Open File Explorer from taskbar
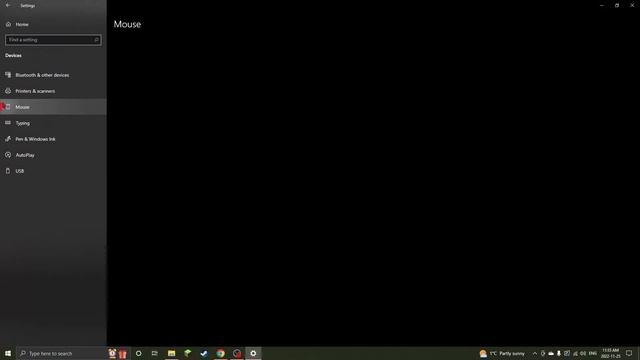The width and height of the screenshot is (640, 360). [x=171, y=353]
